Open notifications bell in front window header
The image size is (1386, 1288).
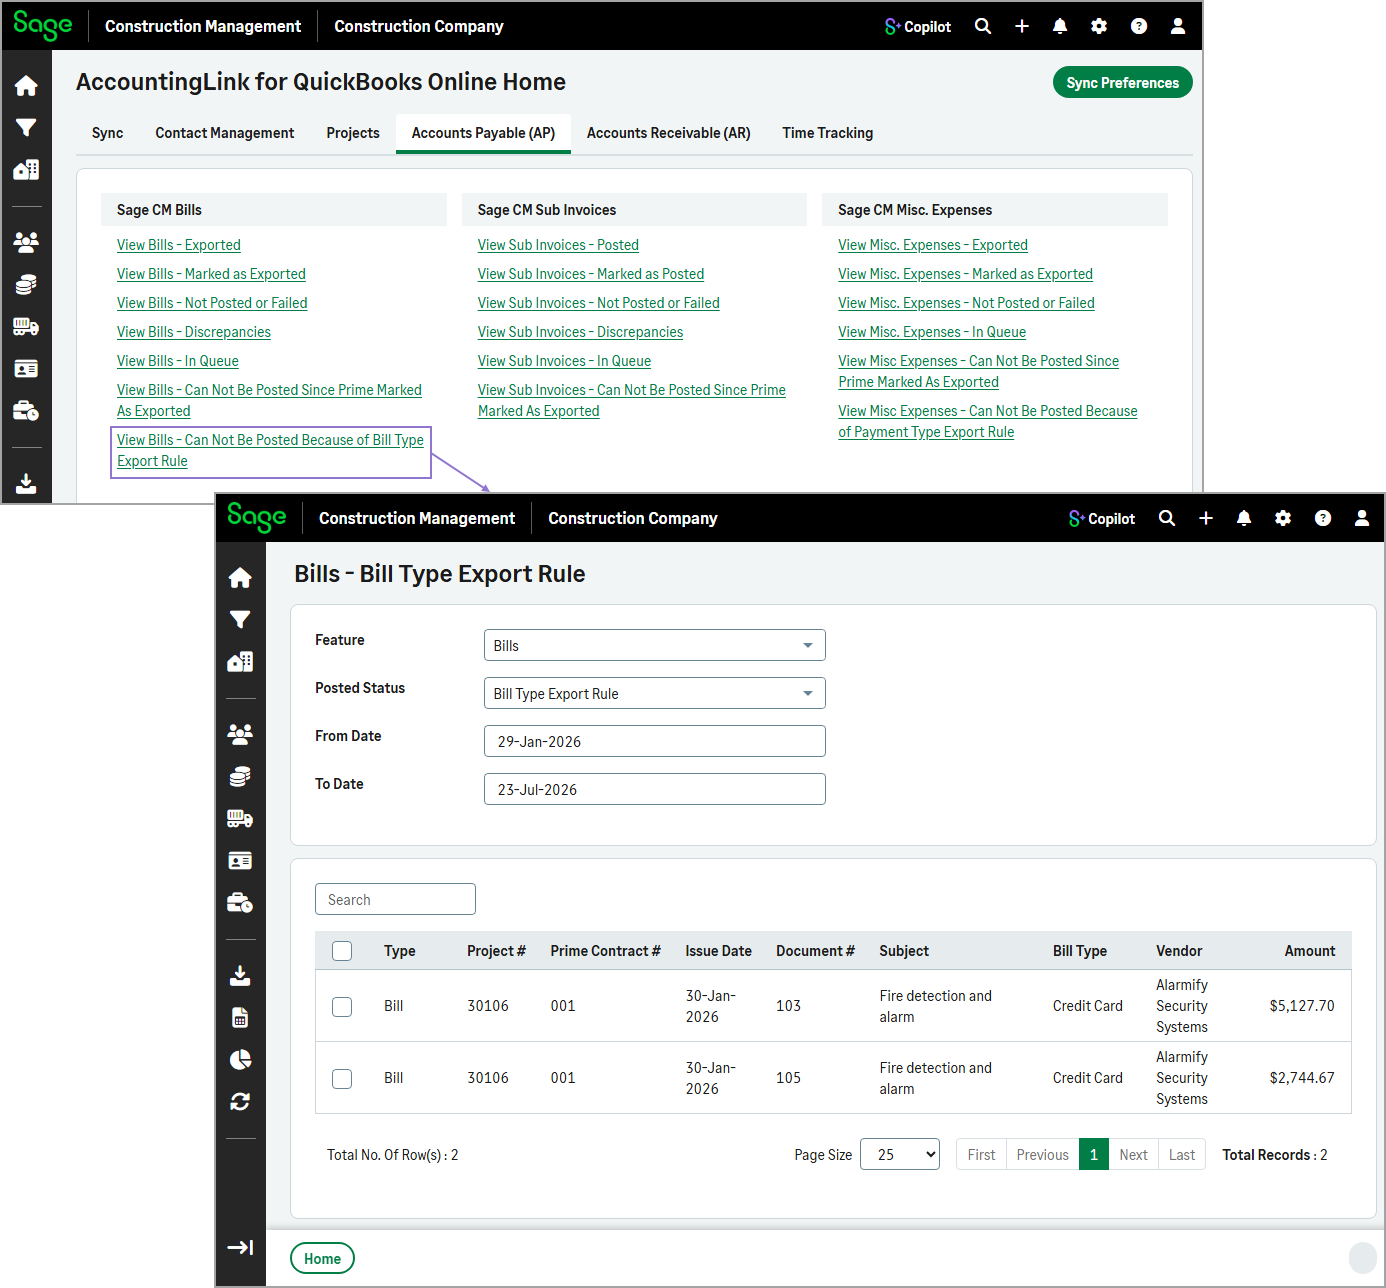(1244, 518)
